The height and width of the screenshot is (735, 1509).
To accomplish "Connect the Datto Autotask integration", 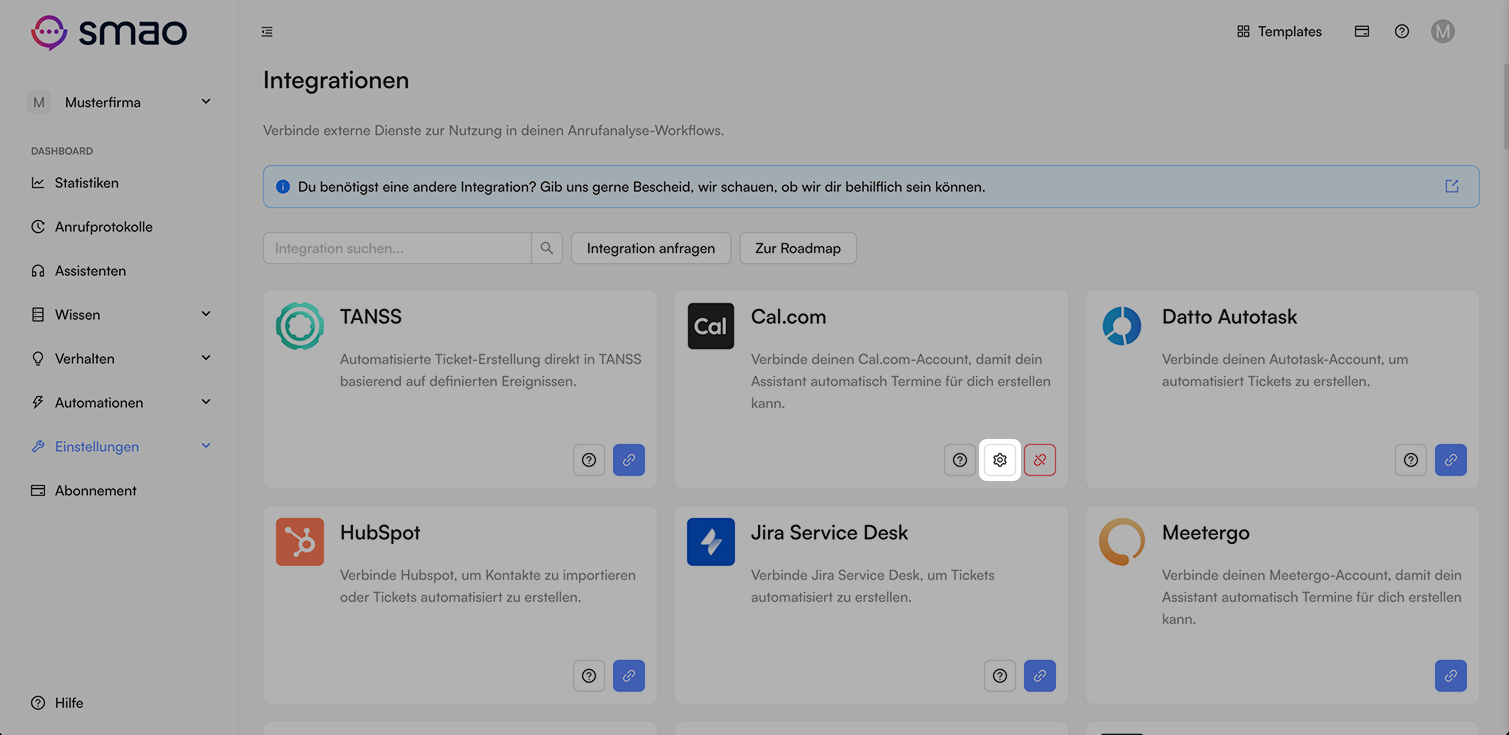I will click(x=1451, y=460).
